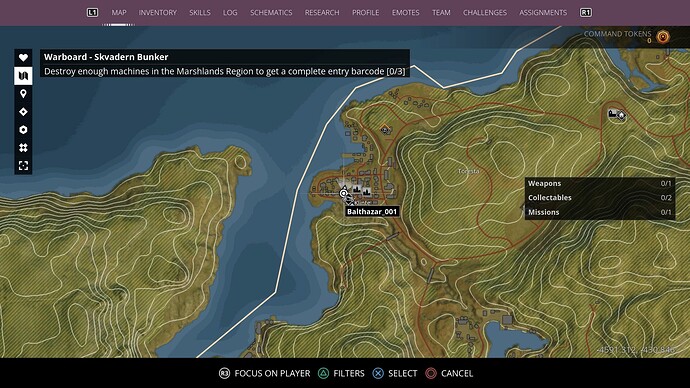Select the four-squares filter icon
Viewport: 690px width, 388px height.
click(23, 148)
